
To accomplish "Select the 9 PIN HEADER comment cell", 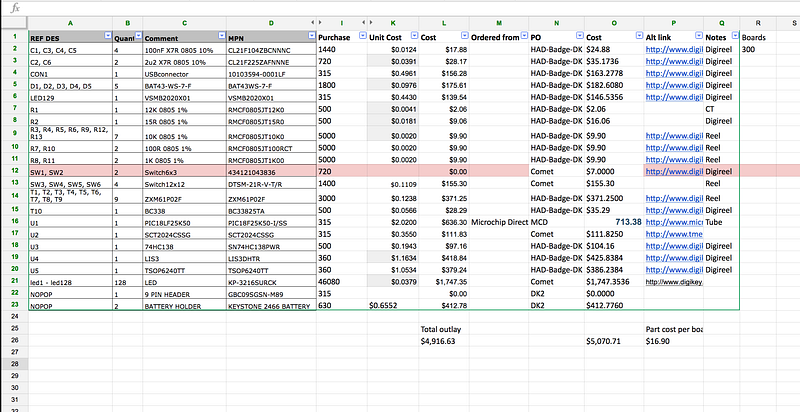I will coord(185,294).
